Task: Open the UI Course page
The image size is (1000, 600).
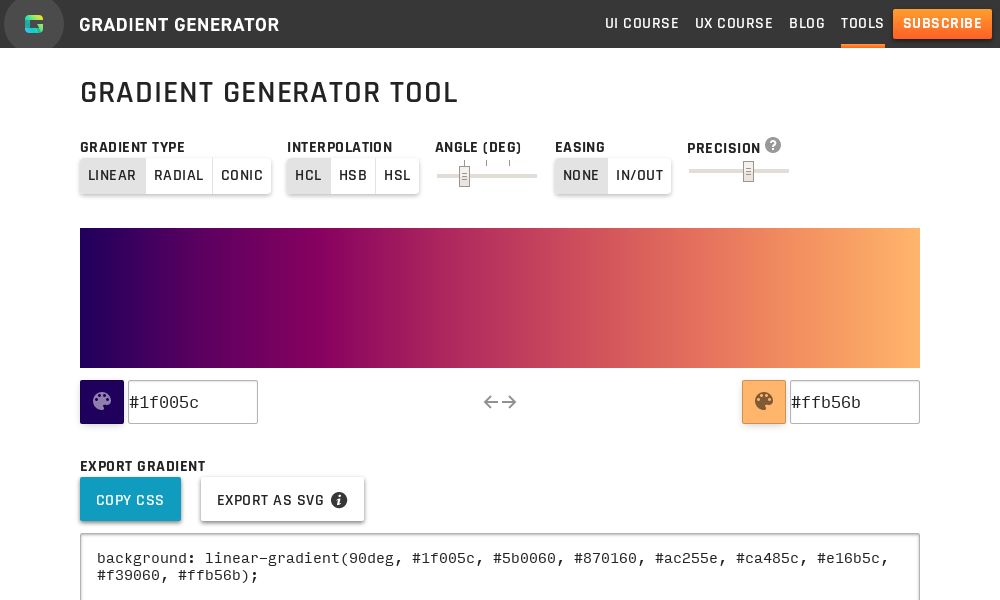Action: point(642,23)
